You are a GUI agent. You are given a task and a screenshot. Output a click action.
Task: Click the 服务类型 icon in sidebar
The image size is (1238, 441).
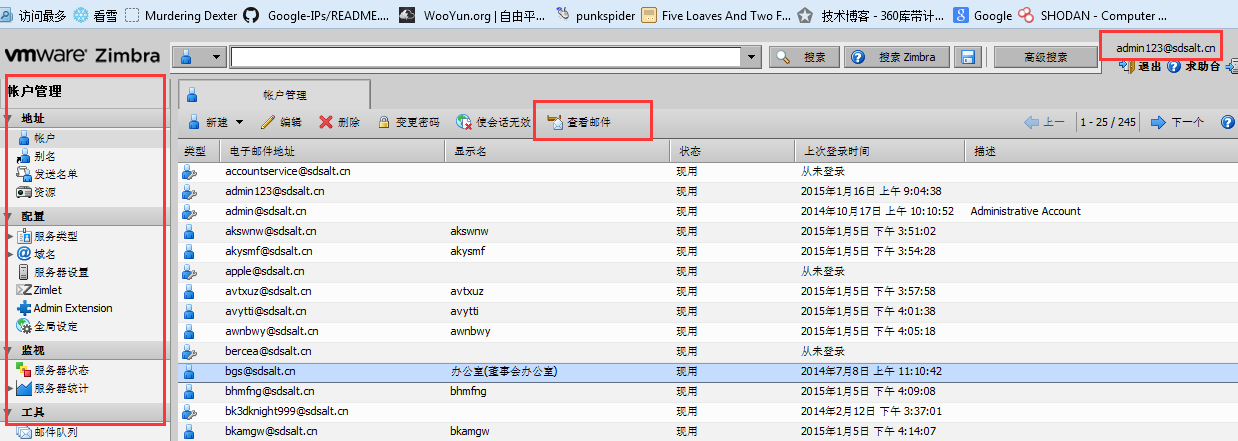click(24, 236)
